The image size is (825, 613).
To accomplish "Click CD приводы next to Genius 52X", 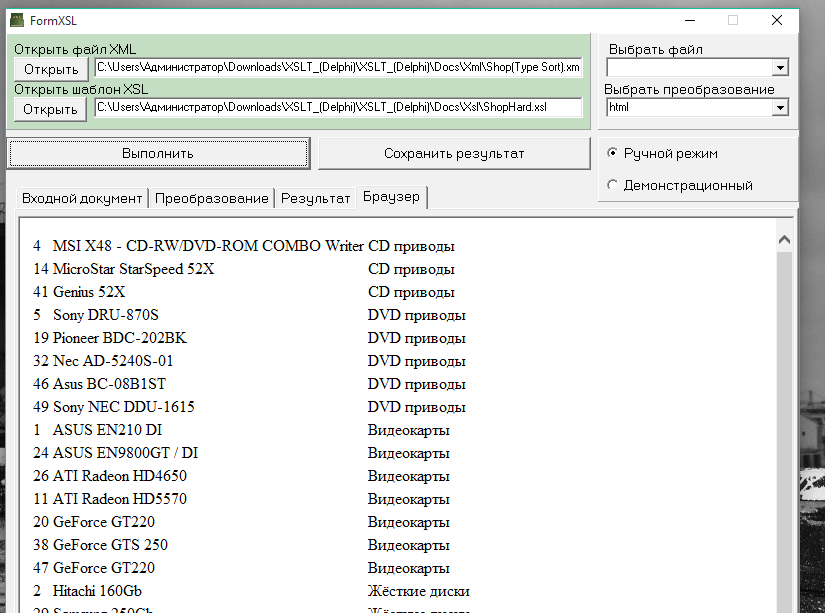I will click(411, 293).
